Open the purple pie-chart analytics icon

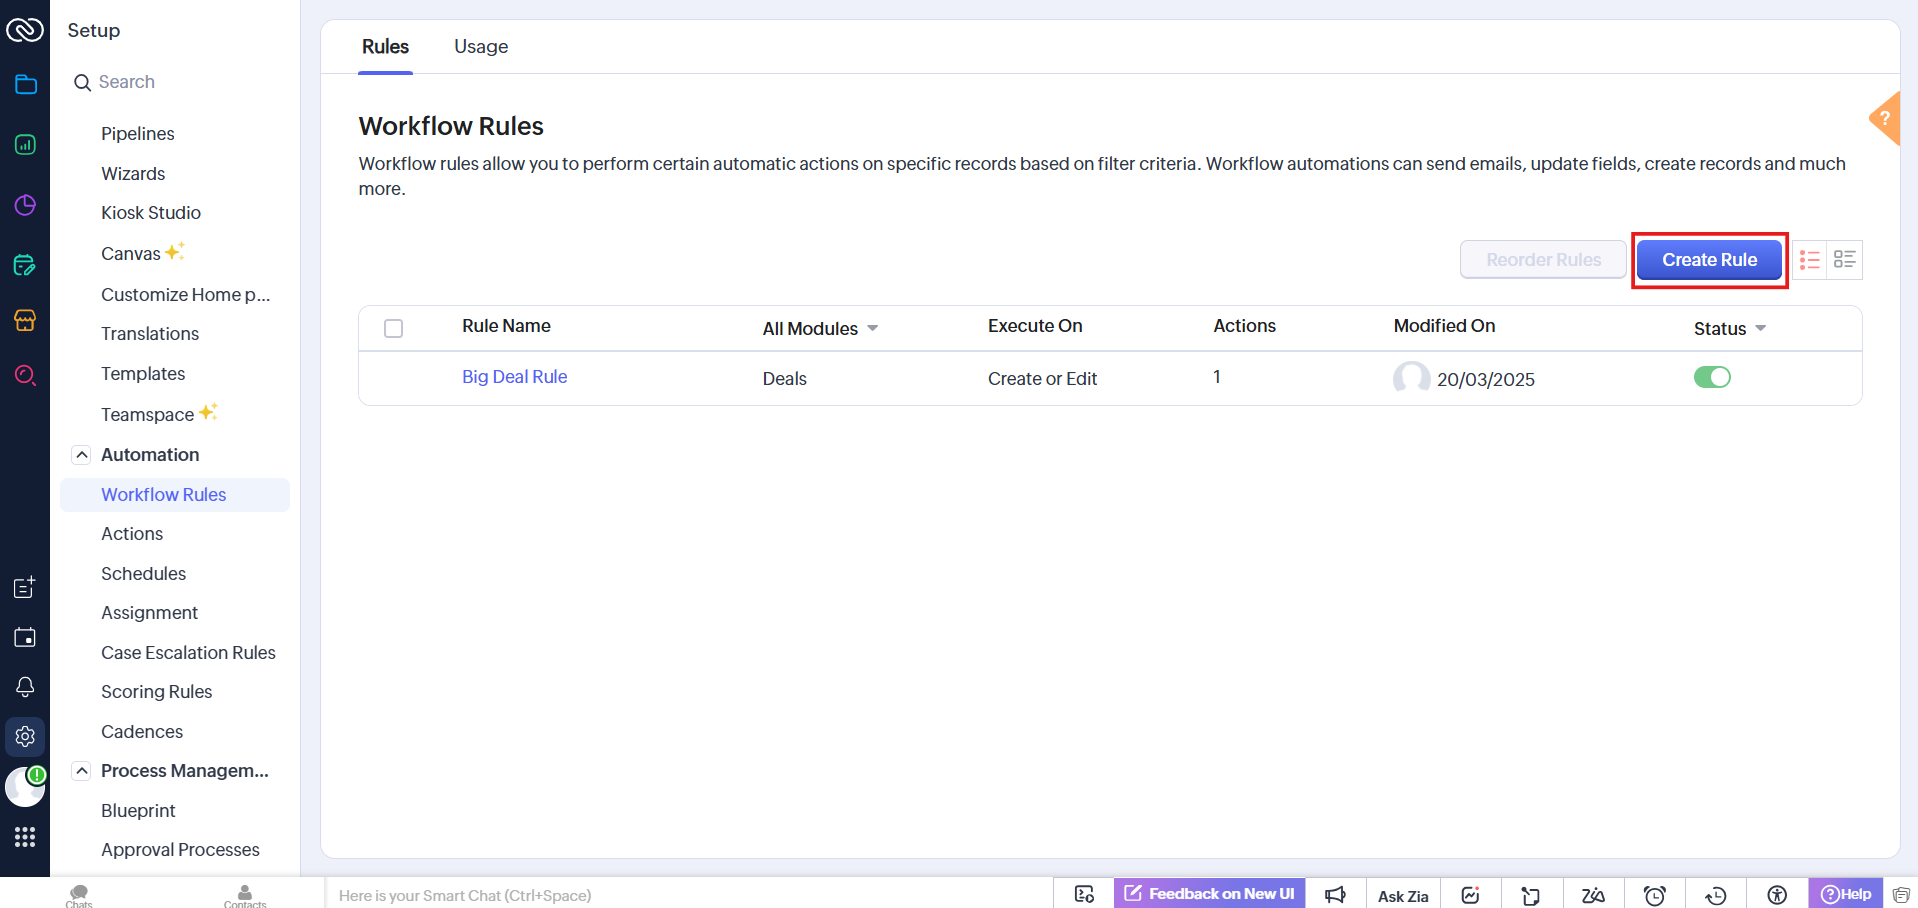click(26, 205)
